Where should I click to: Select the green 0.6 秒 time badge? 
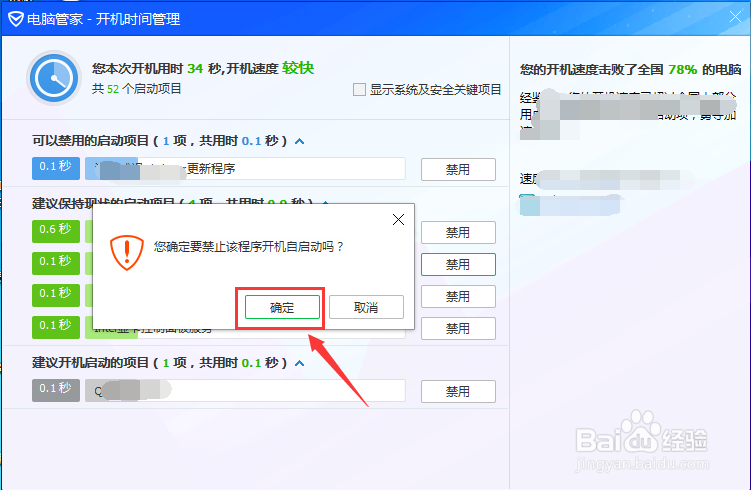(x=56, y=231)
